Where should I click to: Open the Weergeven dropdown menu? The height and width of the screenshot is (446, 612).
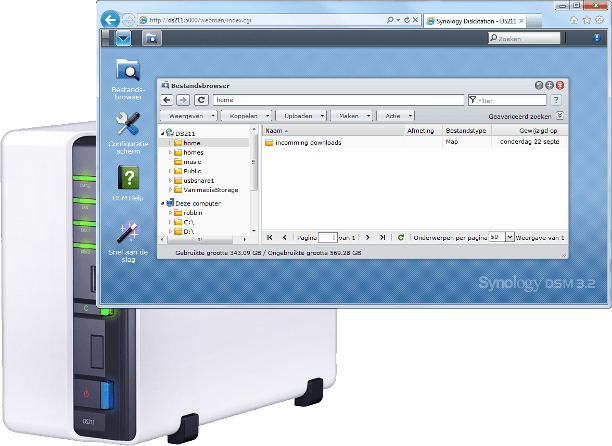pyautogui.click(x=188, y=116)
